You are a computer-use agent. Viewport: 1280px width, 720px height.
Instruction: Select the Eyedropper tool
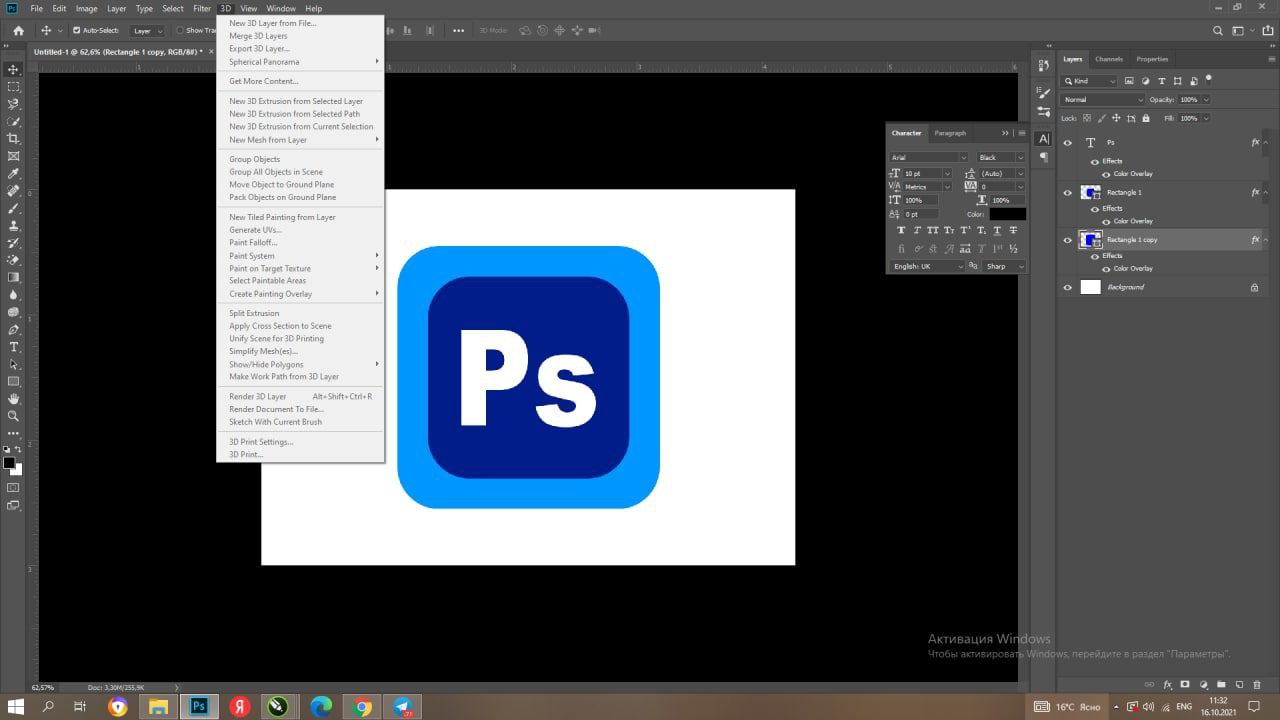(14, 173)
